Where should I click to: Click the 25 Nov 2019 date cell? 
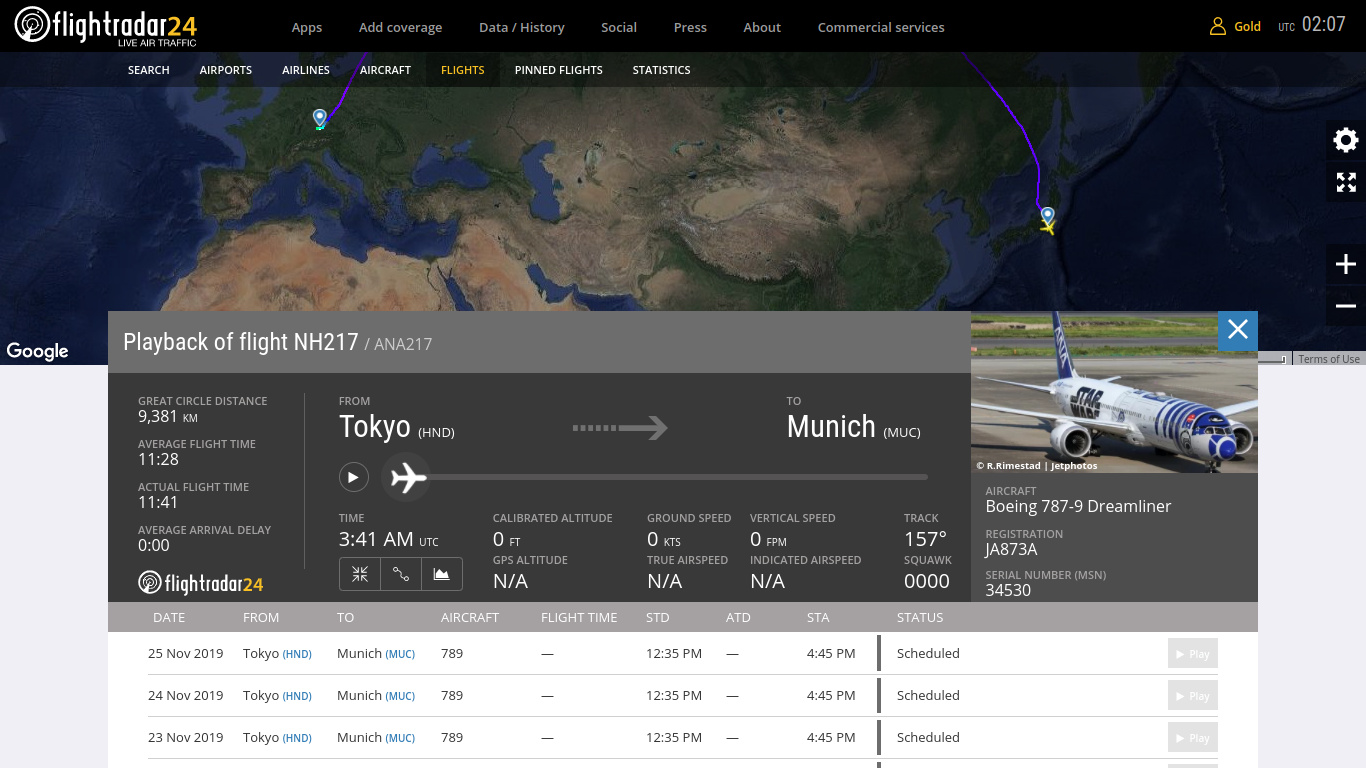pos(186,654)
